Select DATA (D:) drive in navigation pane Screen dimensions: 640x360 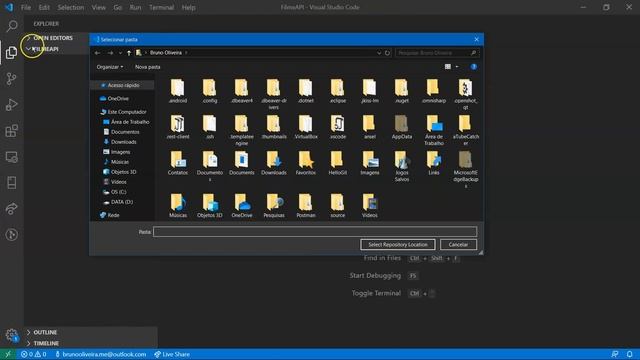tap(118, 202)
